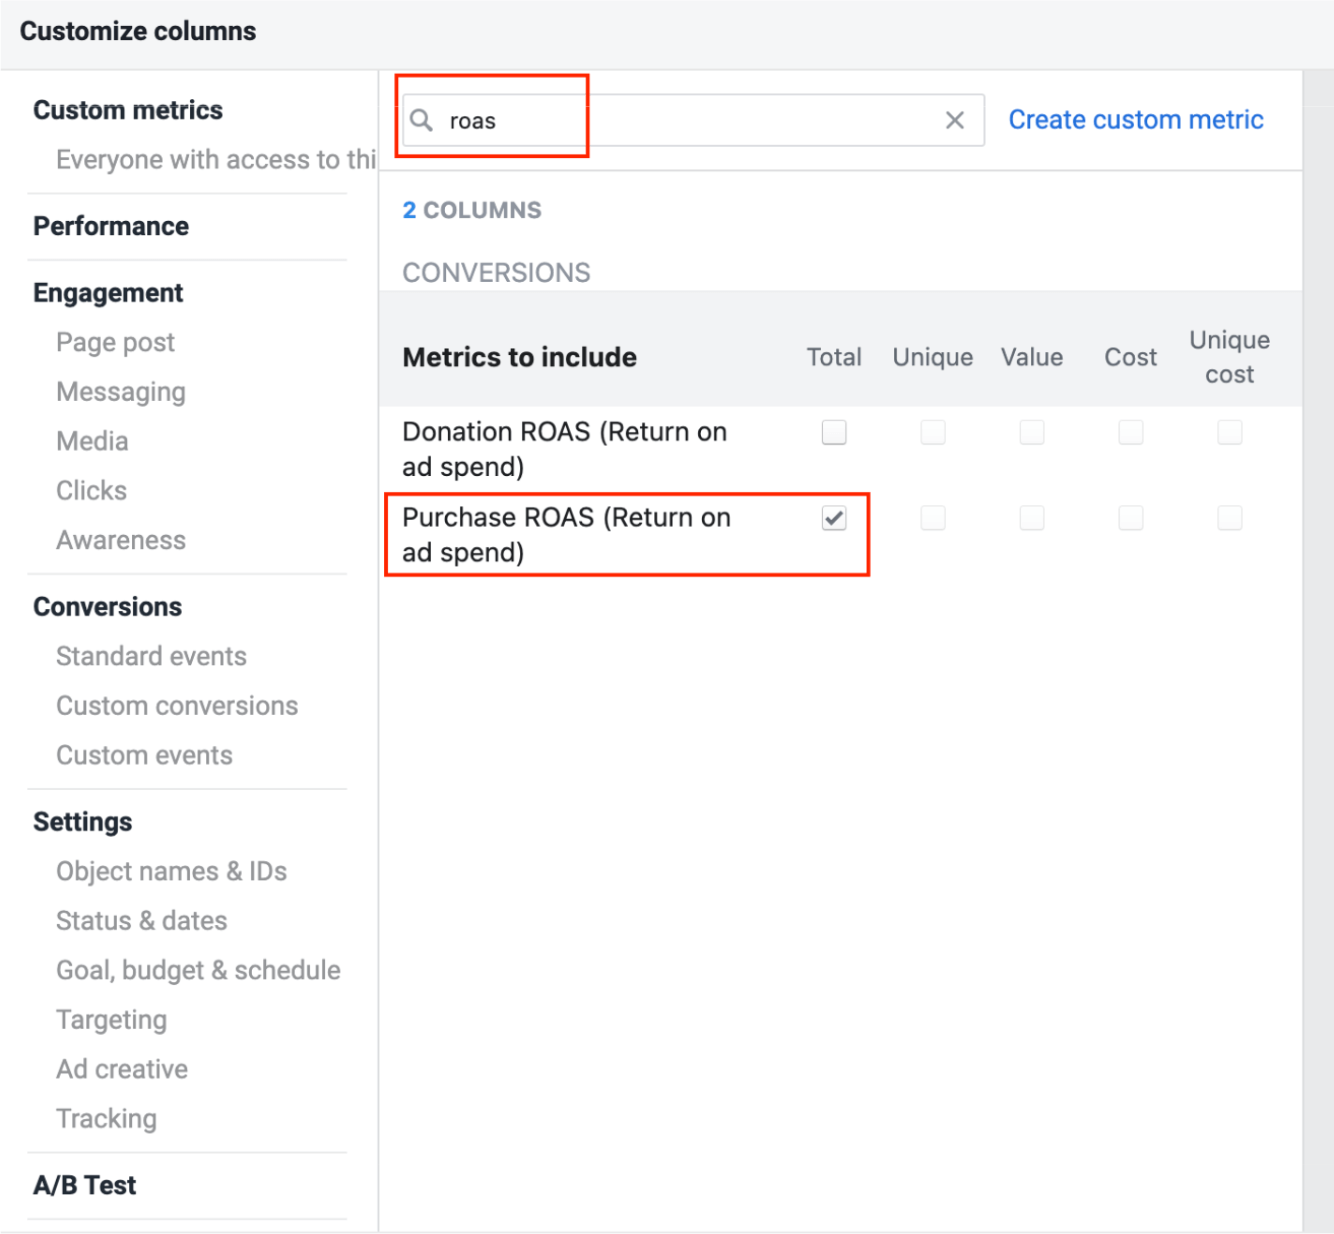Select Object names & IDs

171,871
